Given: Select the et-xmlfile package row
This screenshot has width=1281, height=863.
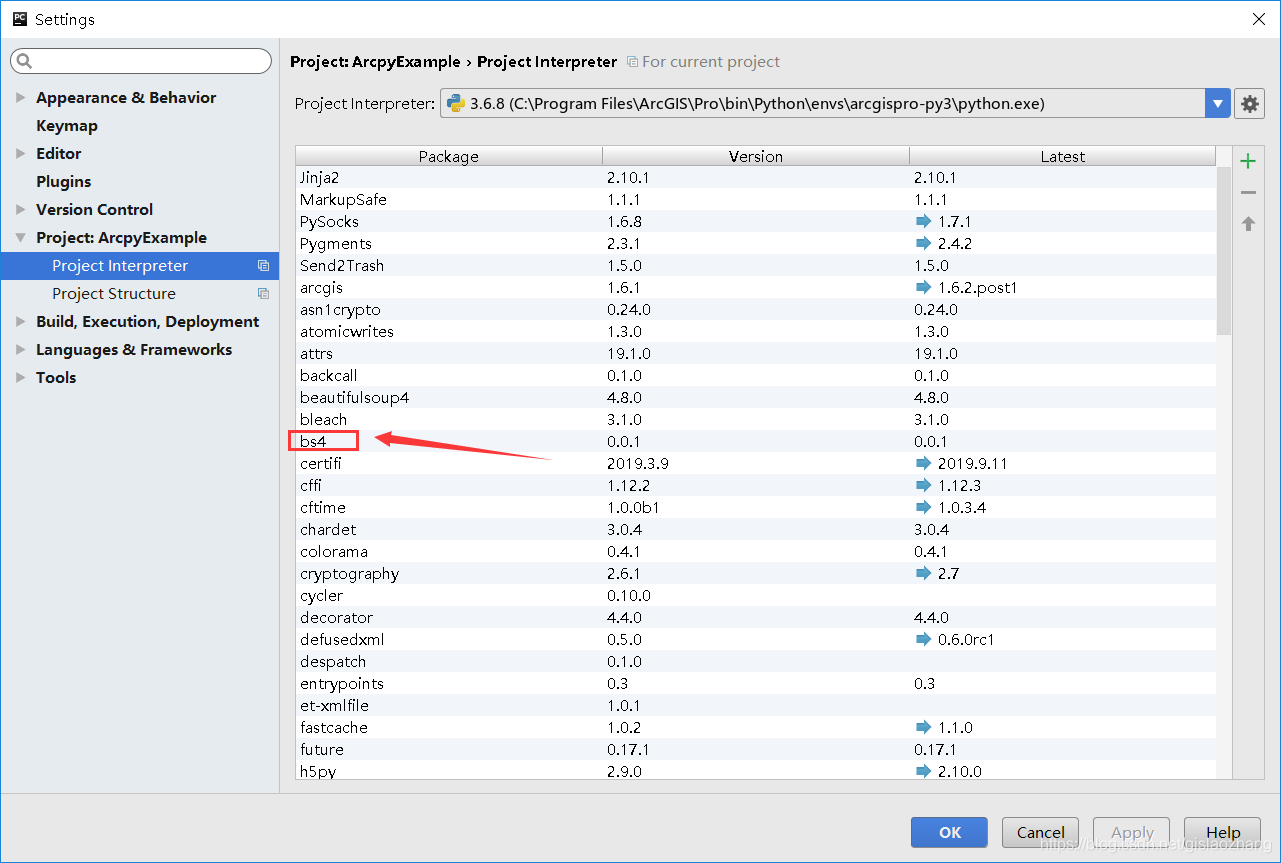Looking at the screenshot, I should 756,705.
